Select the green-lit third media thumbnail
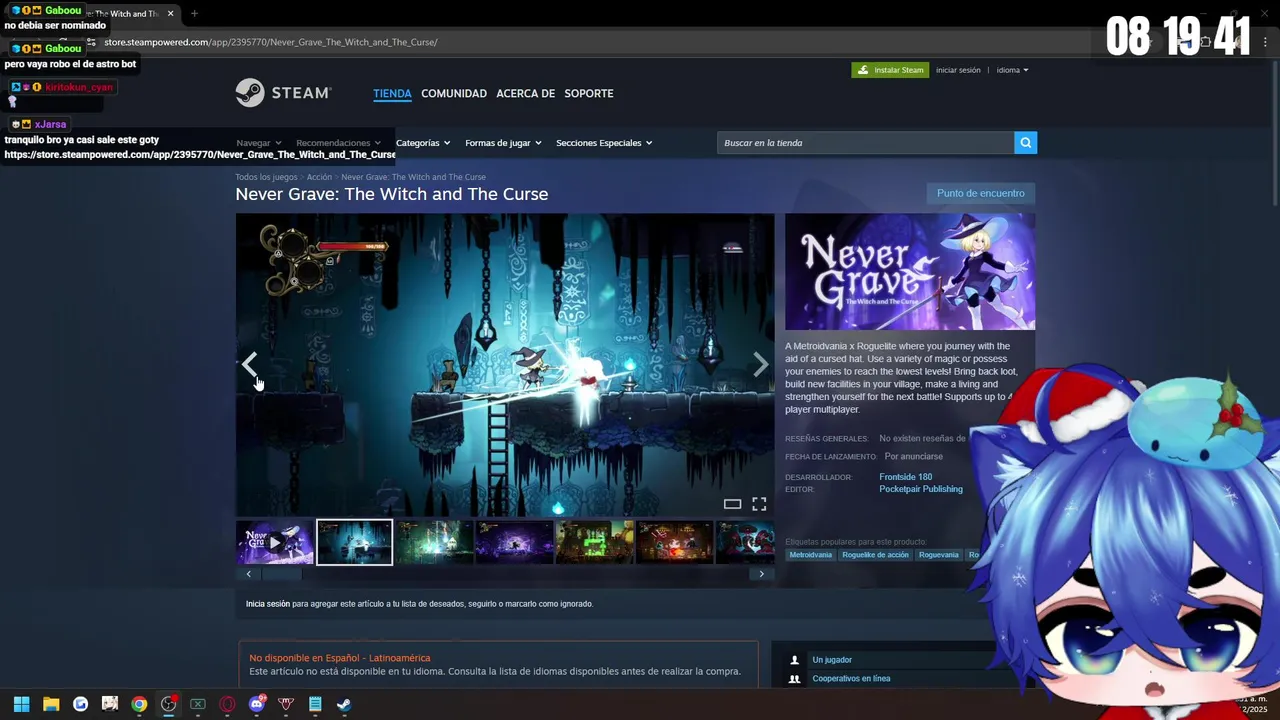 [435, 542]
